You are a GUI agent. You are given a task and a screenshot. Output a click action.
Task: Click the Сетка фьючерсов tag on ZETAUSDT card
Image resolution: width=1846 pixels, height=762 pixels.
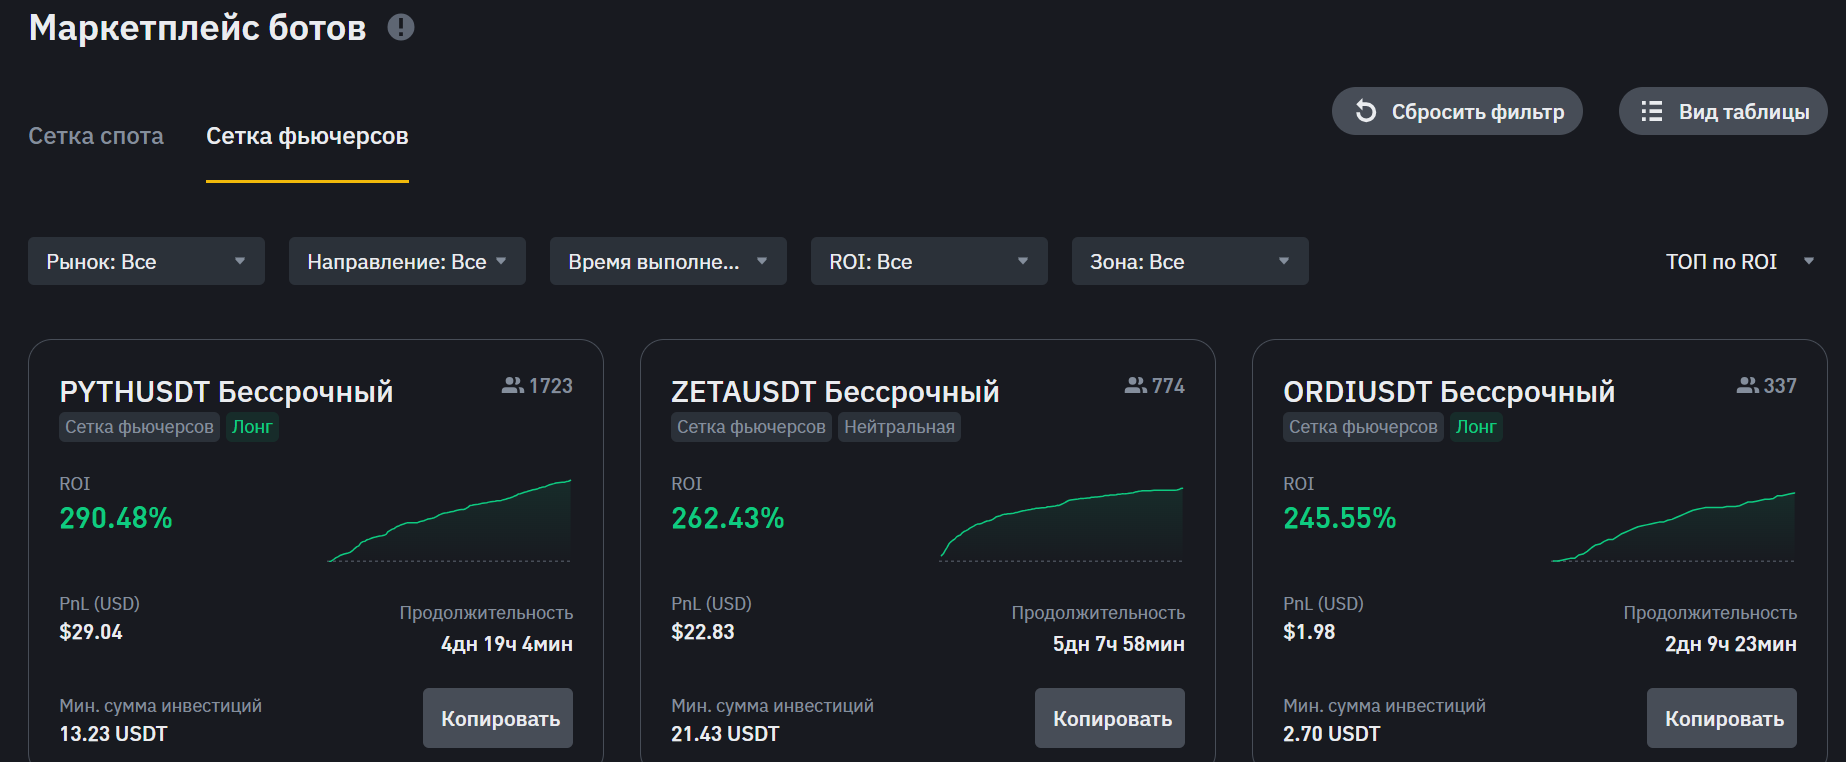[751, 427]
